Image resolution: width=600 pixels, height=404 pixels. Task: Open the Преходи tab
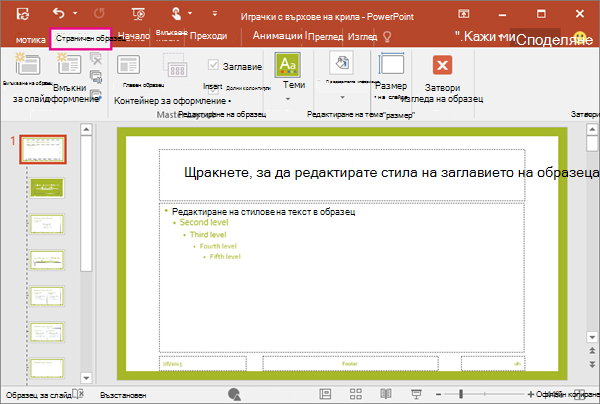[209, 36]
